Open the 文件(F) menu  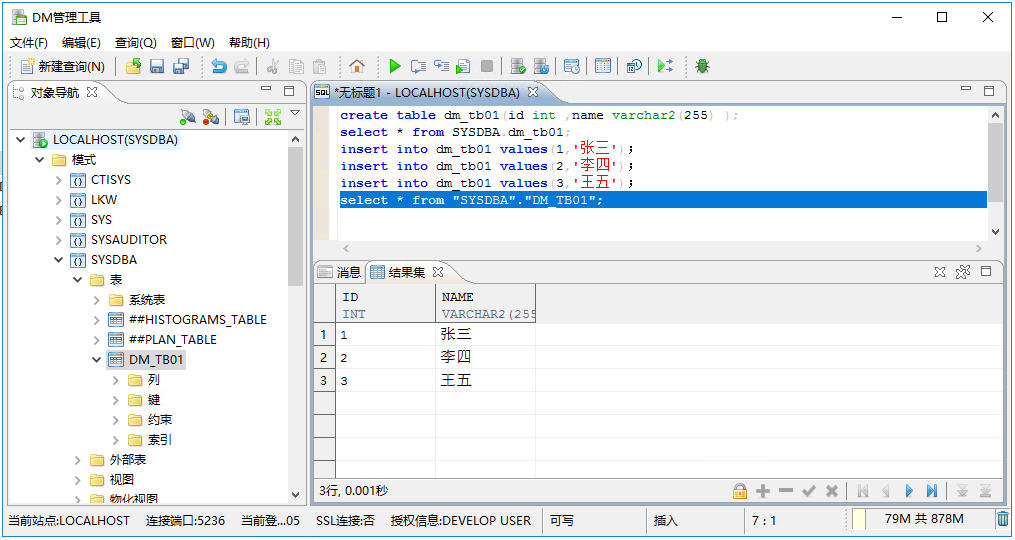click(29, 43)
